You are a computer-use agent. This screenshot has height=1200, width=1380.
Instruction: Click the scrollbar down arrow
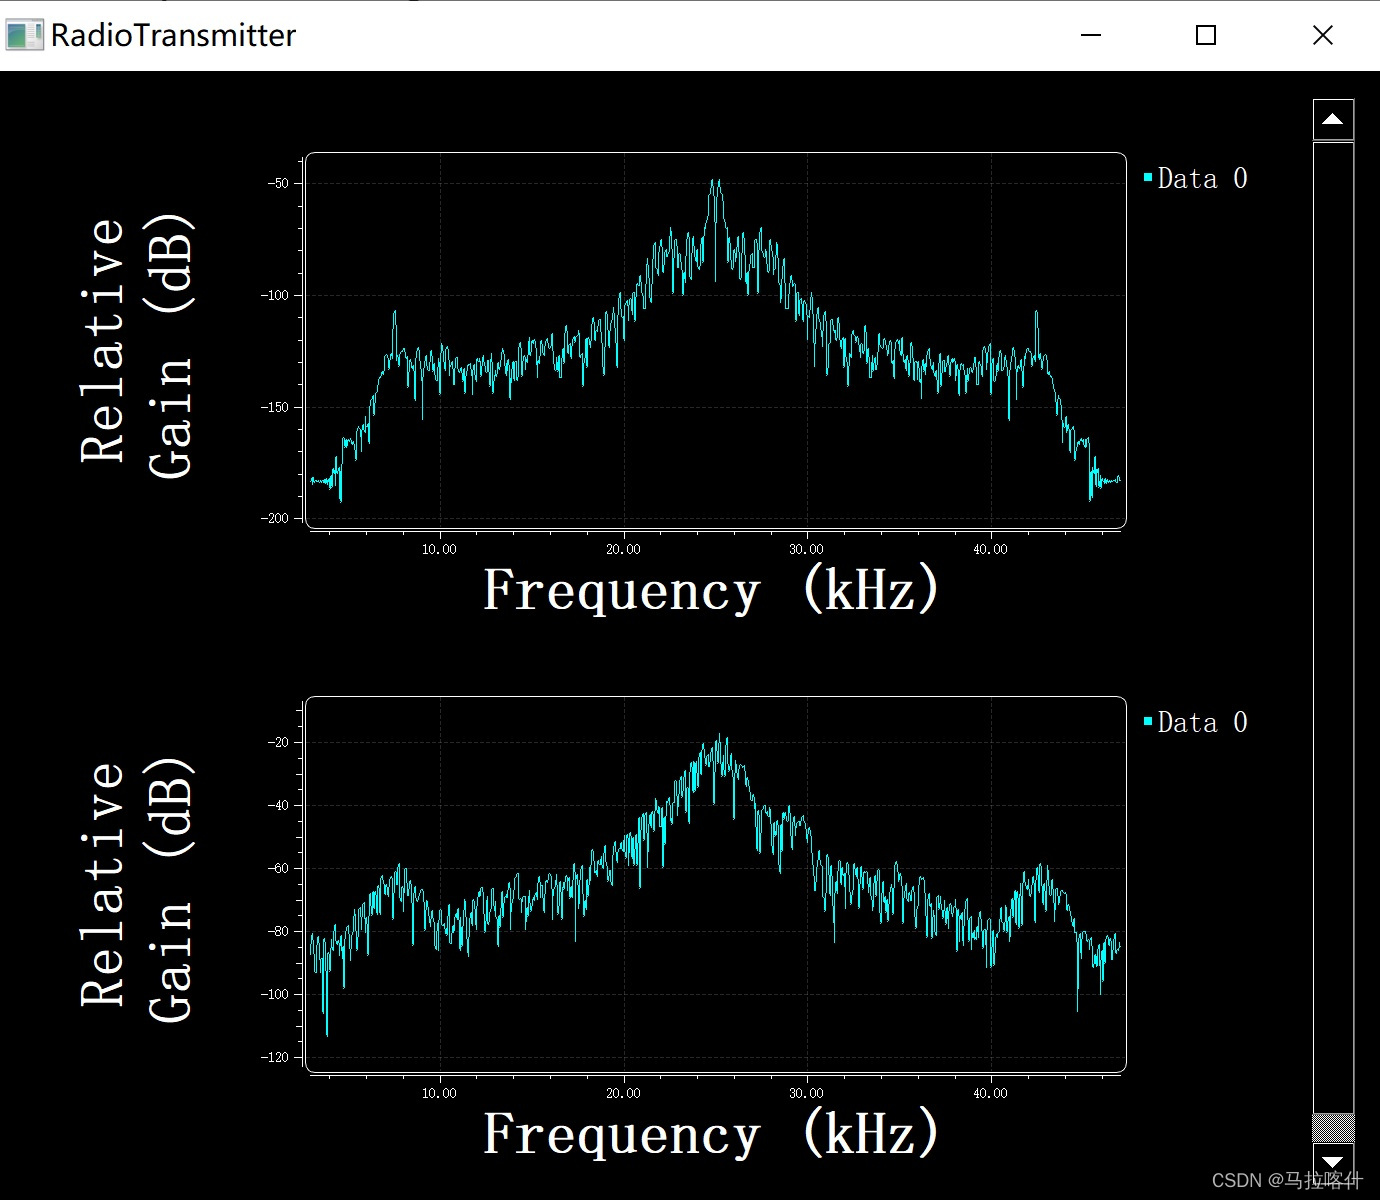(1331, 1161)
